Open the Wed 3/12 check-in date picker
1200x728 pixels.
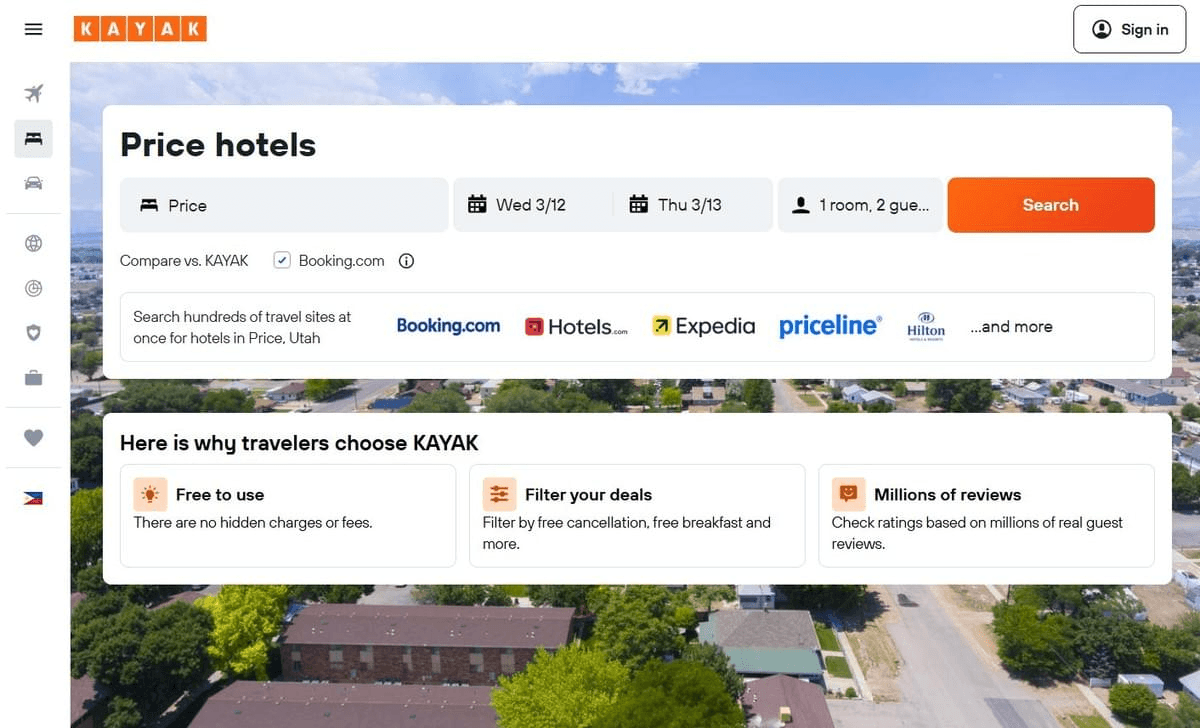click(x=534, y=205)
